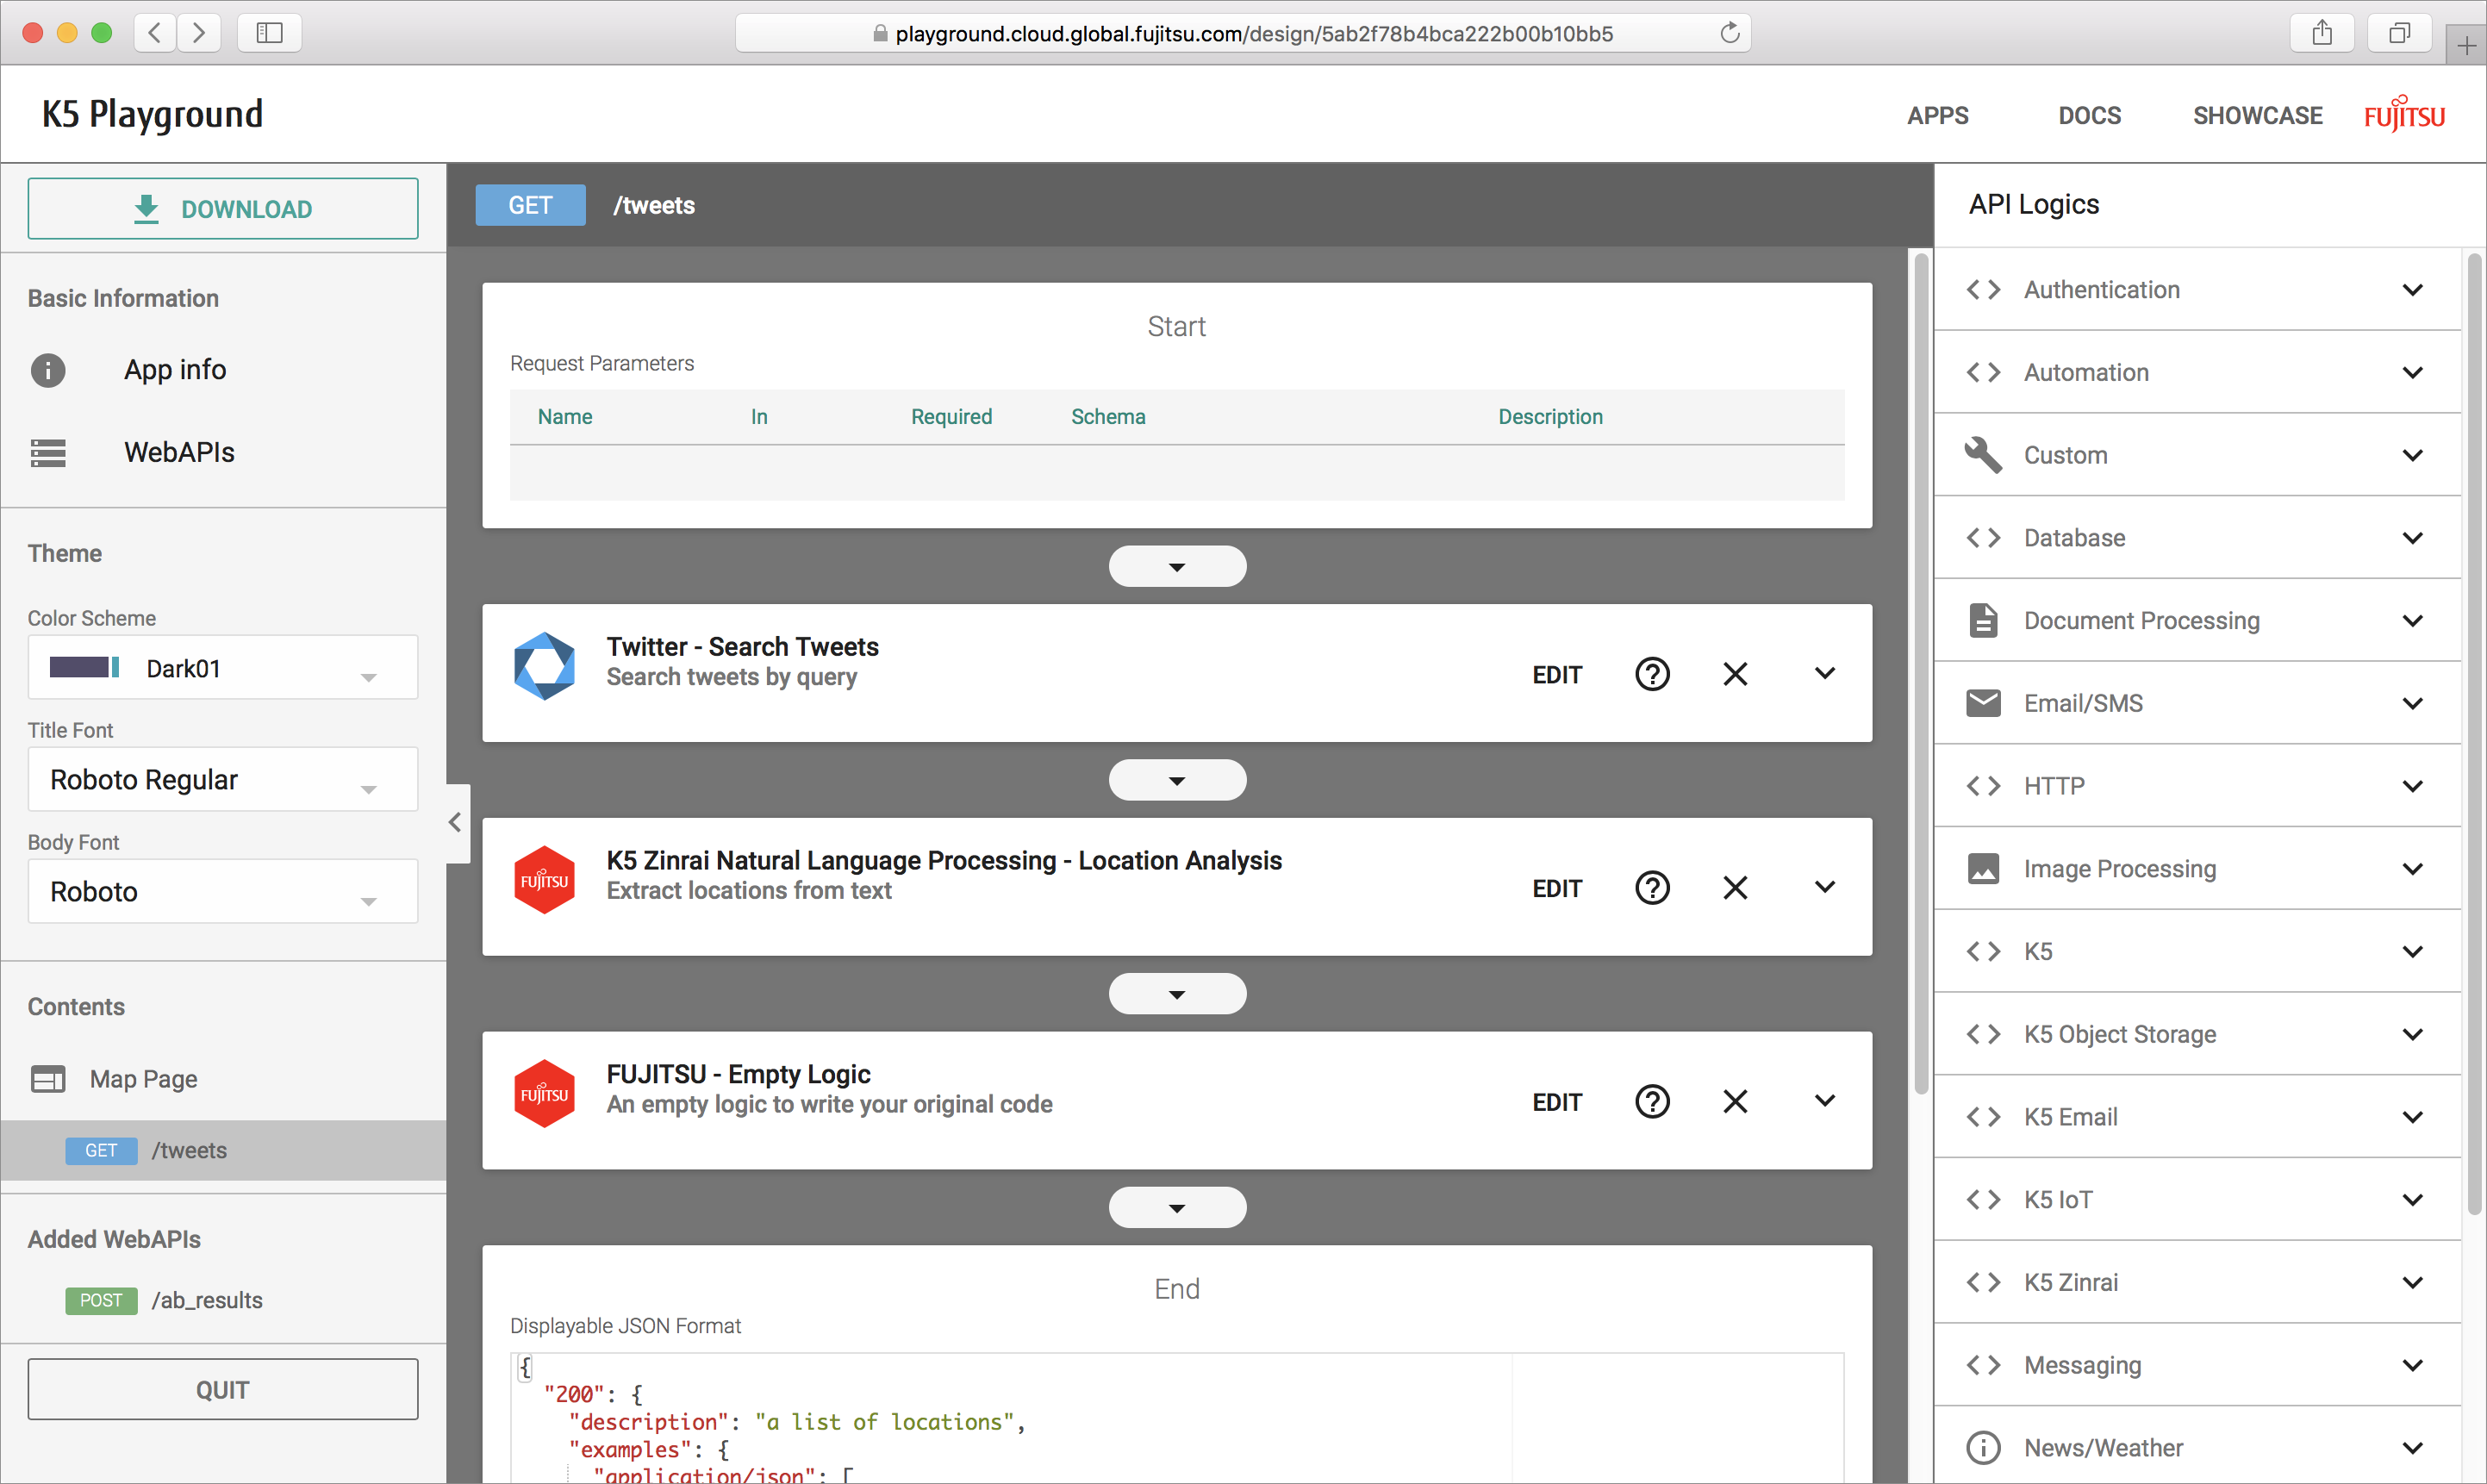Click Fujitsu logo on Empty Logic card
Image resolution: width=2487 pixels, height=1484 pixels.
(544, 1094)
